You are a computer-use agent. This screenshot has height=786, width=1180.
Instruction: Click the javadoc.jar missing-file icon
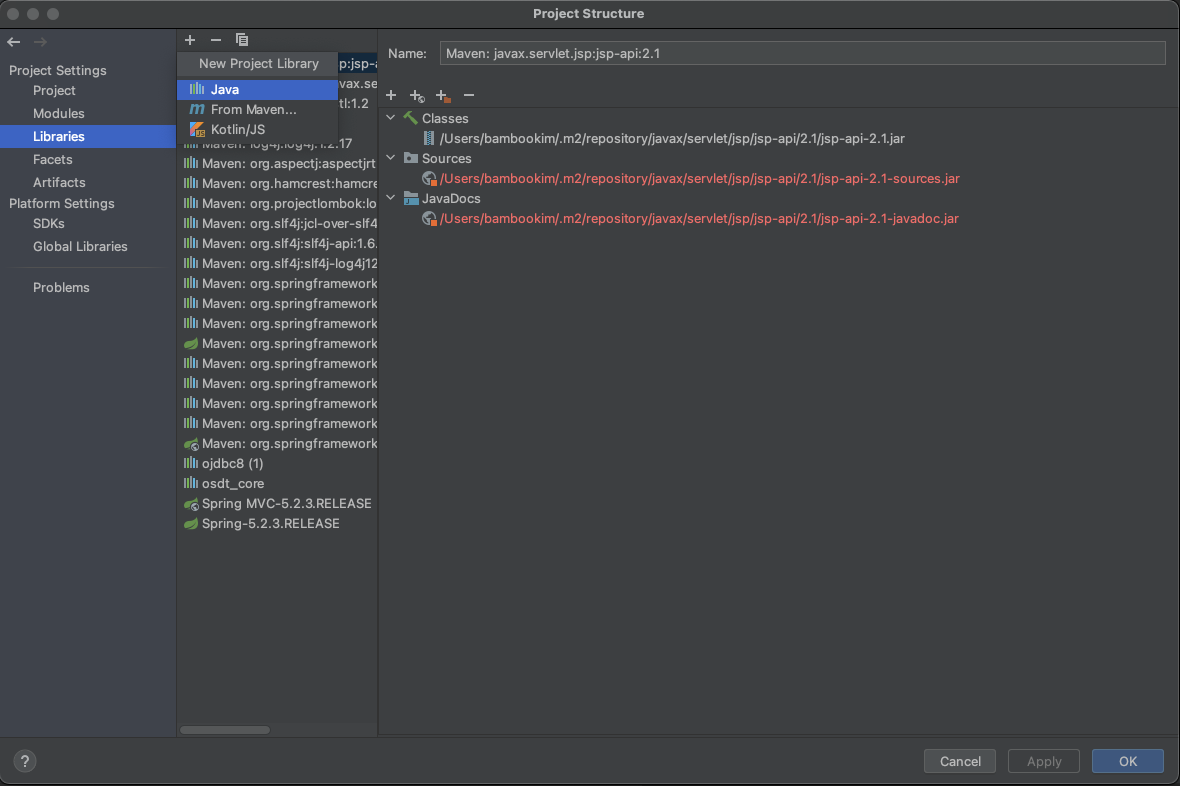click(429, 218)
